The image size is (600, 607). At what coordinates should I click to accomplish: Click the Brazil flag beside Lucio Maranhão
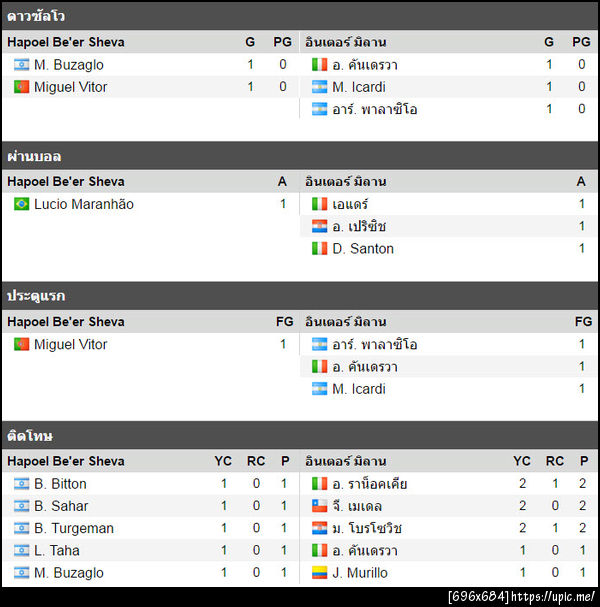point(22,204)
